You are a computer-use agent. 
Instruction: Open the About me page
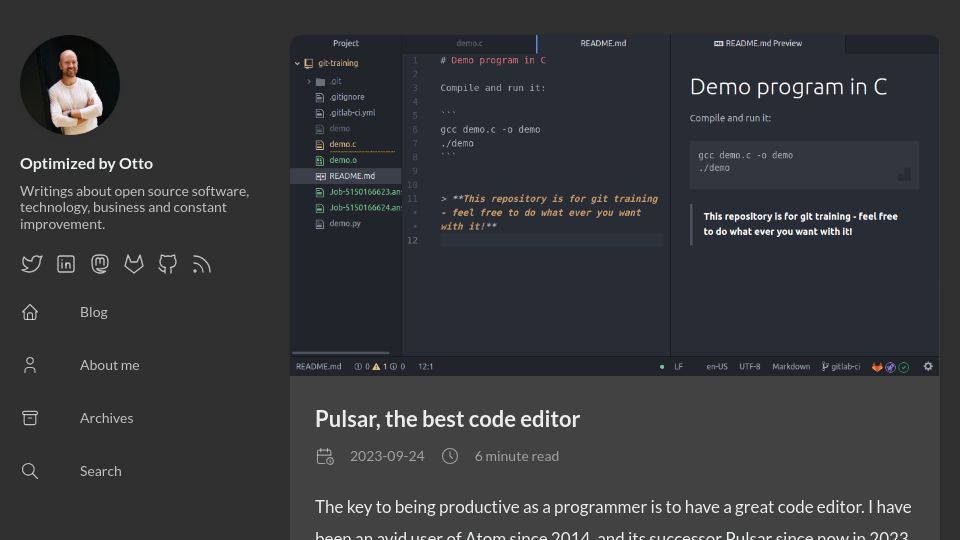click(110, 365)
